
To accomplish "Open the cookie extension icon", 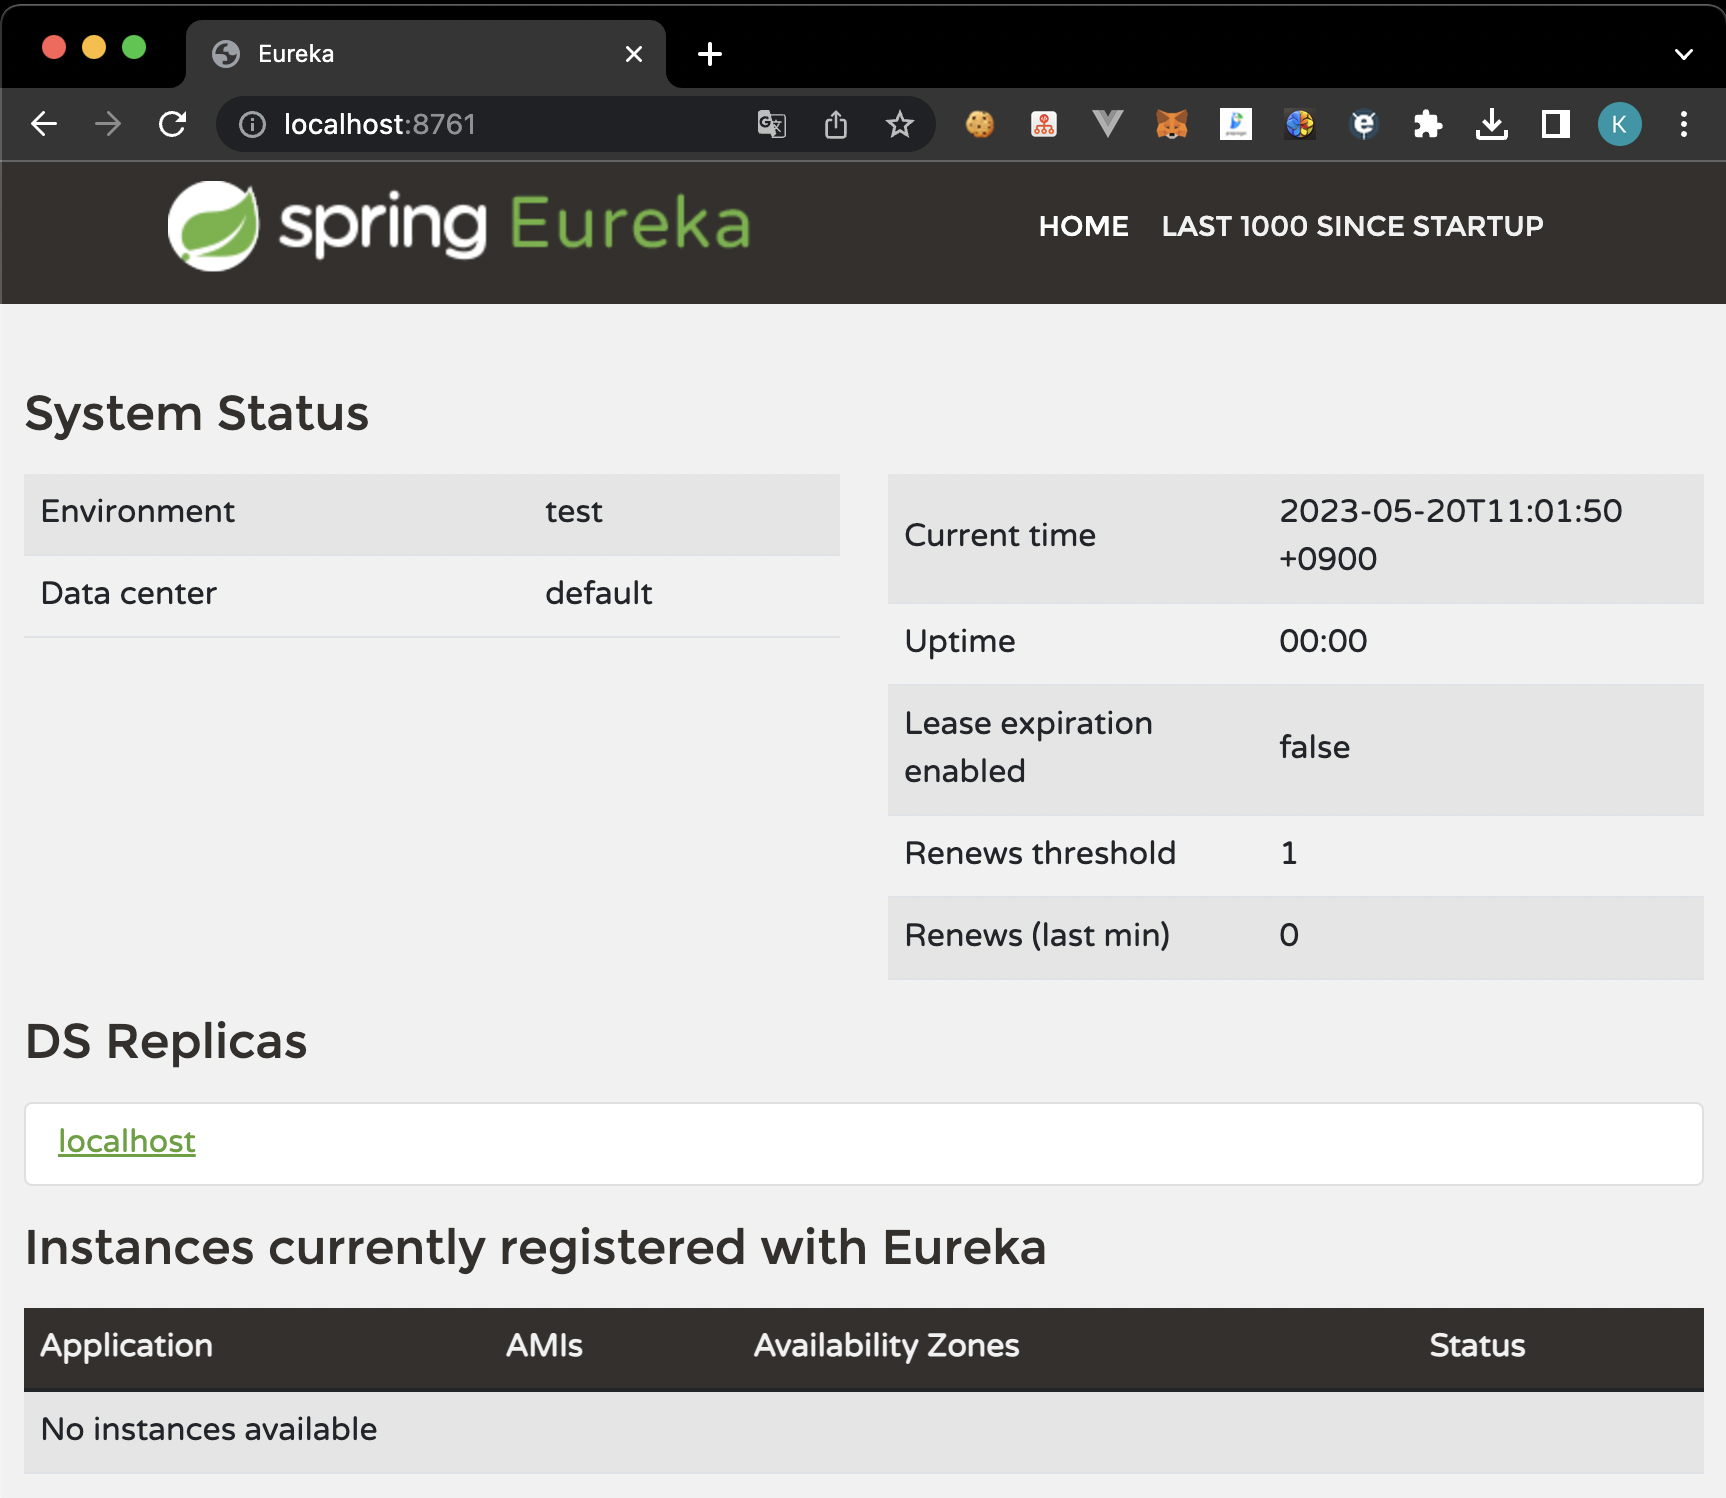I will click(x=980, y=124).
